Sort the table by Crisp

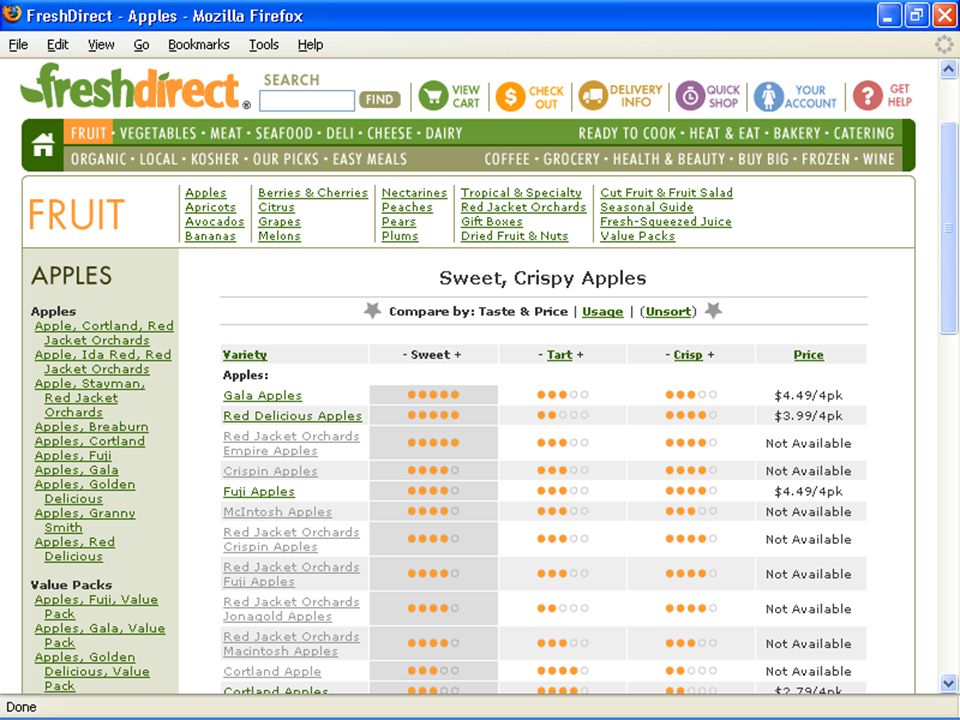coord(688,355)
